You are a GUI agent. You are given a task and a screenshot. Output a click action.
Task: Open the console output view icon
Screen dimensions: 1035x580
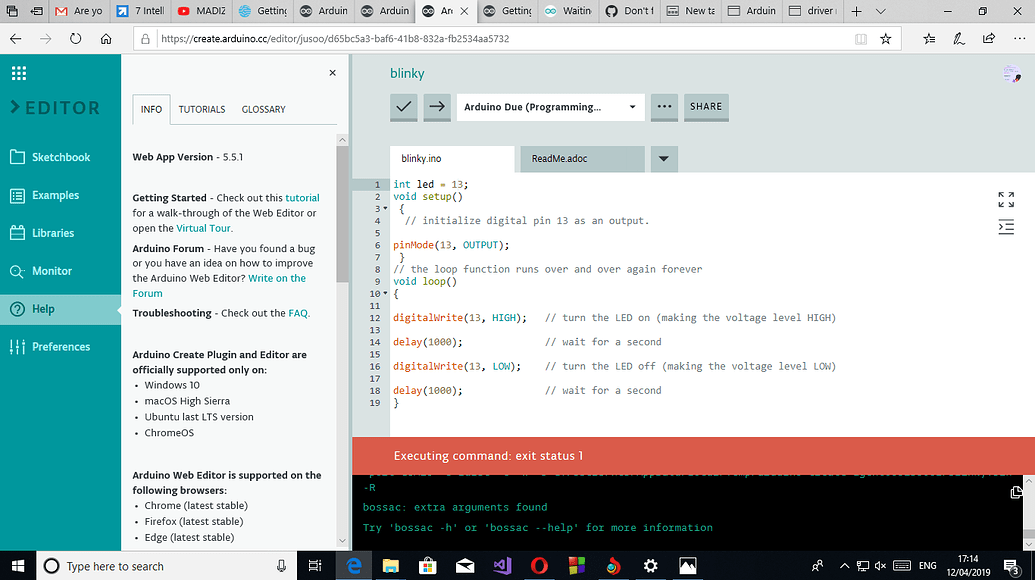click(1006, 227)
